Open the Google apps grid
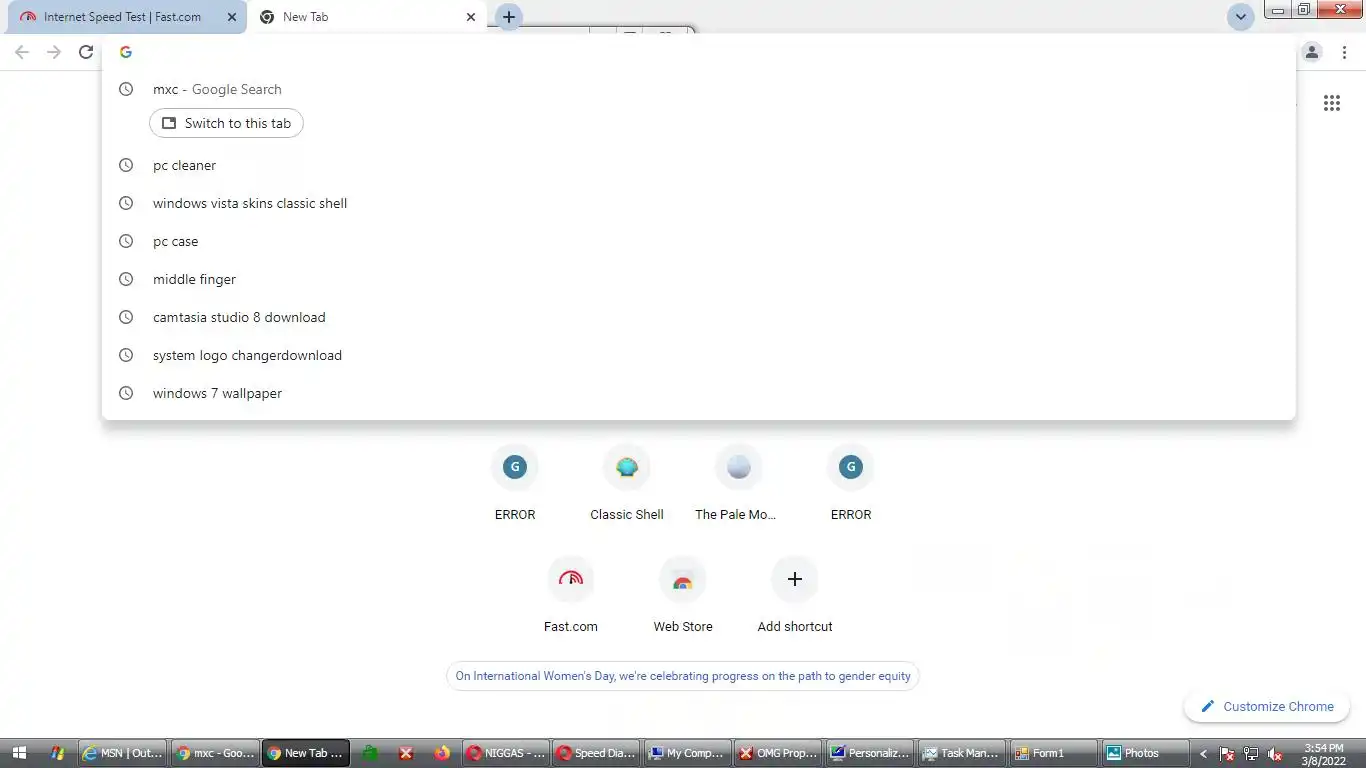This screenshot has height=768, width=1366. click(1332, 103)
